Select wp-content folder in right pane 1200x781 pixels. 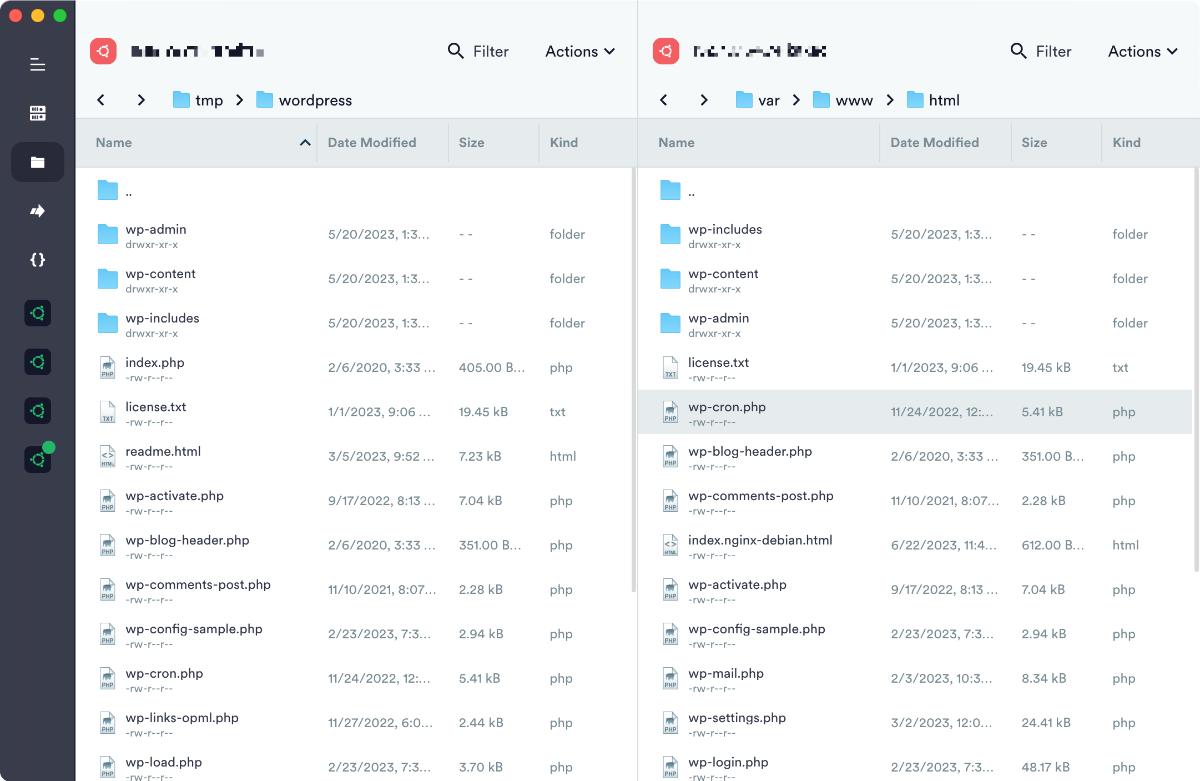[915, 279]
